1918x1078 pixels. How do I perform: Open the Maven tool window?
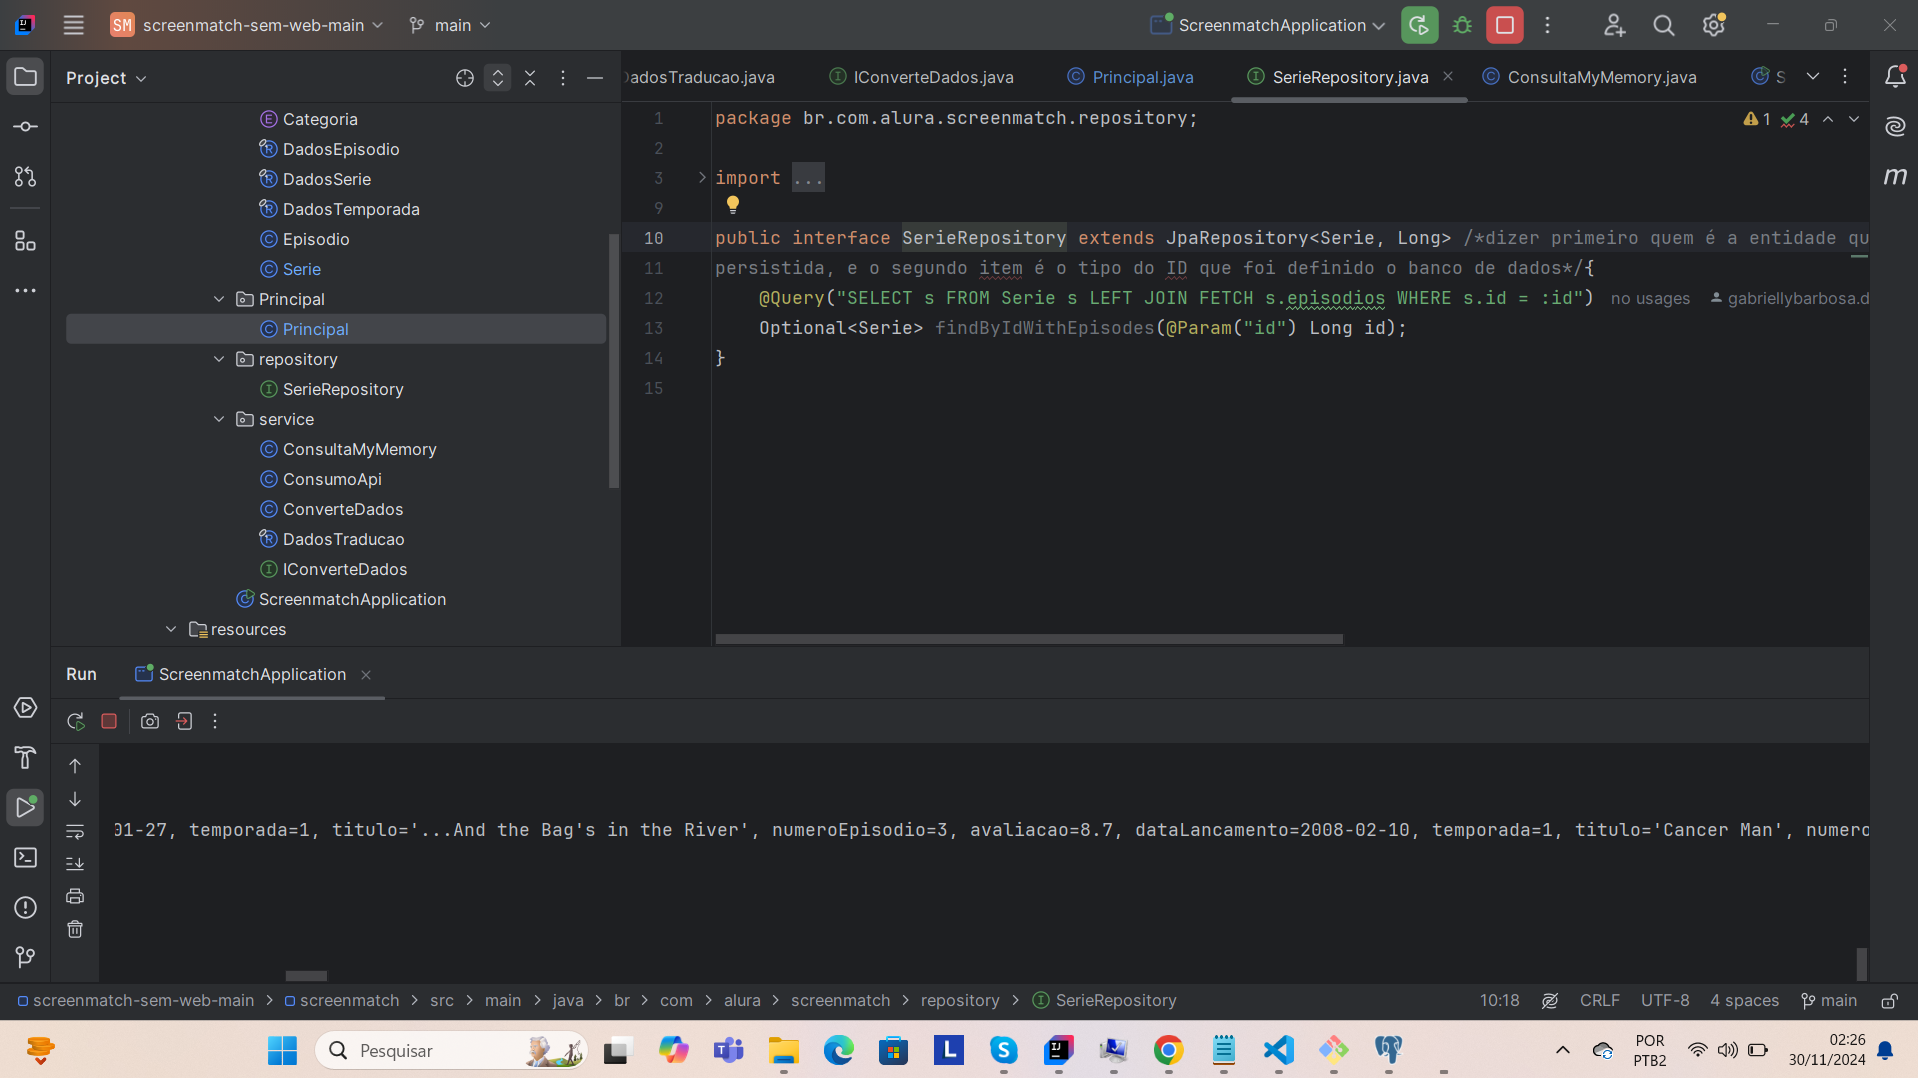pos(1895,177)
